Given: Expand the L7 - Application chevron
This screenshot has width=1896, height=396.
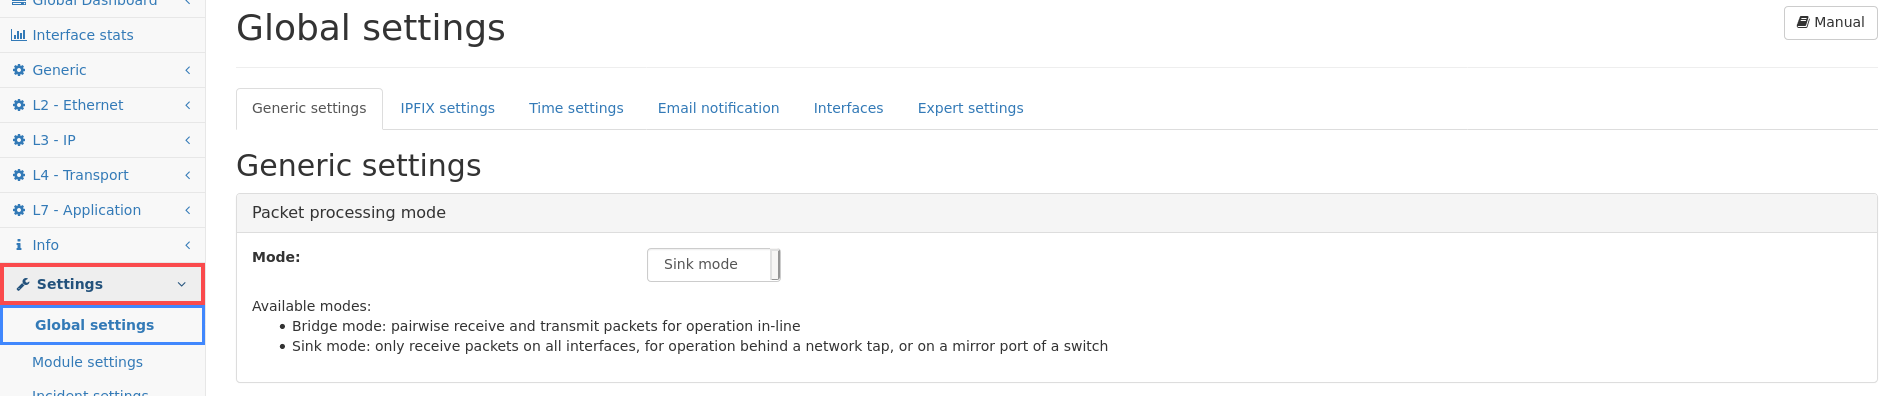Looking at the screenshot, I should [x=187, y=210].
